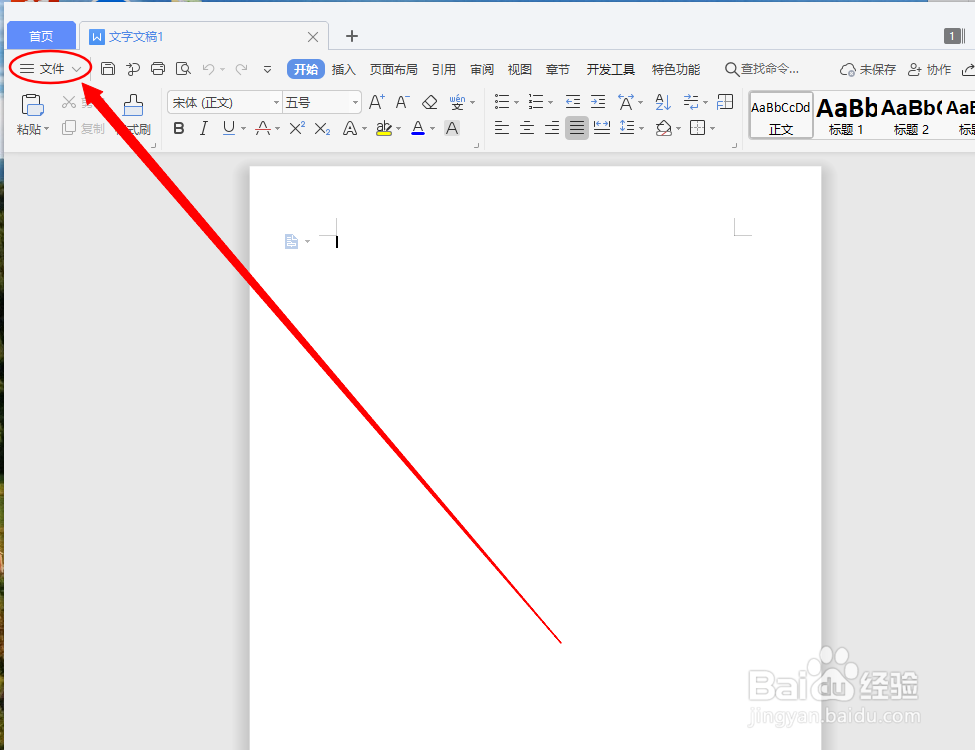Open the 引用 ribbon tab
975x750 pixels.
pos(444,69)
